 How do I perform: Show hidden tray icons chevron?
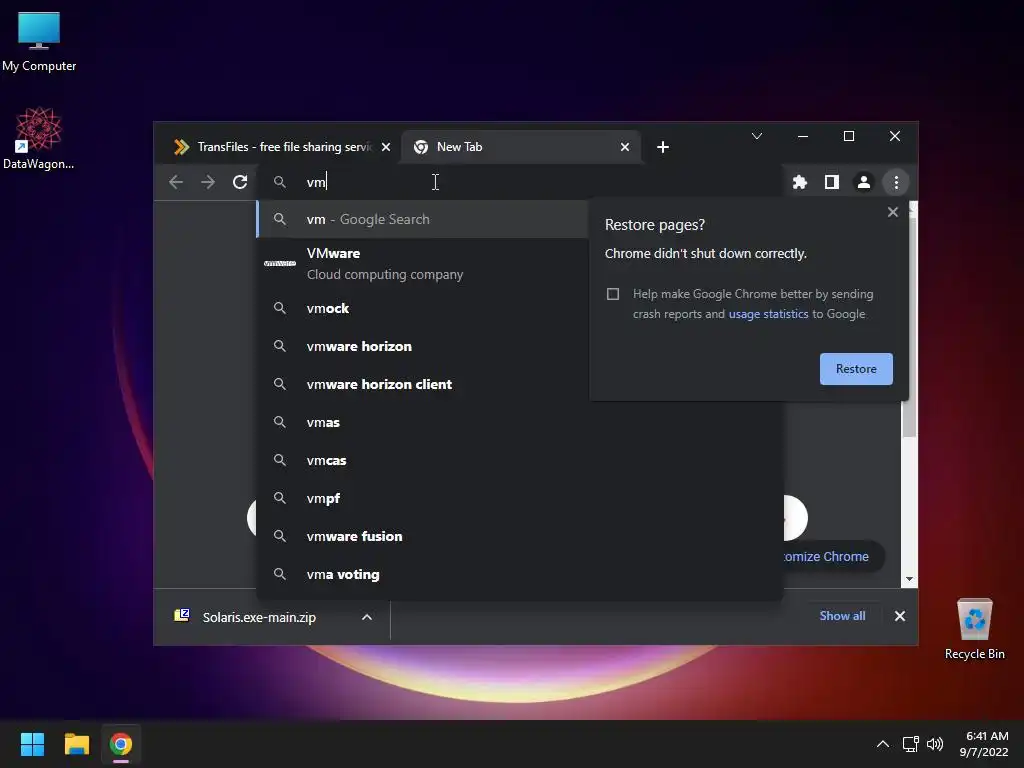[x=882, y=744]
